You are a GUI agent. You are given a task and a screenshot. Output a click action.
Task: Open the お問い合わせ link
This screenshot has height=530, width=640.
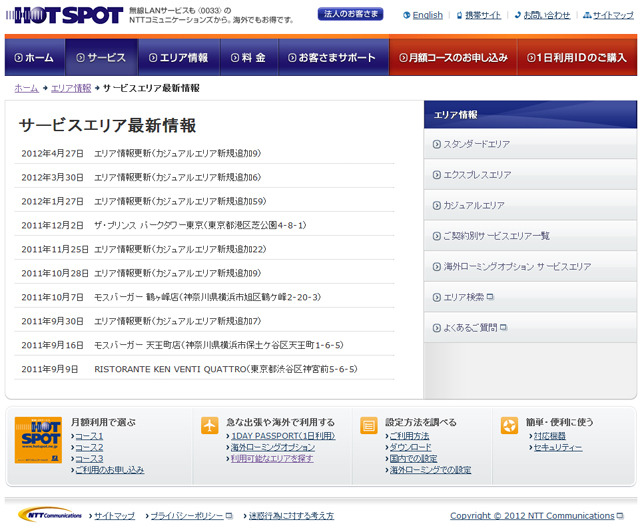[547, 15]
